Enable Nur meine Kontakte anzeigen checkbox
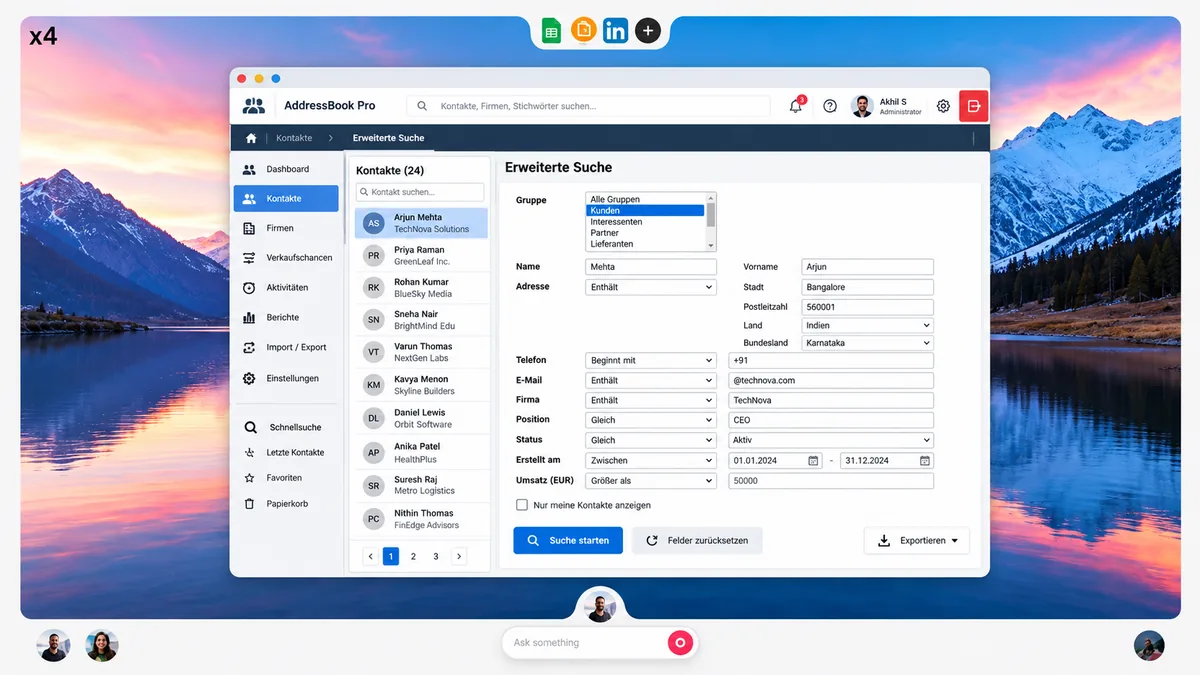The height and width of the screenshot is (675, 1200). (522, 505)
